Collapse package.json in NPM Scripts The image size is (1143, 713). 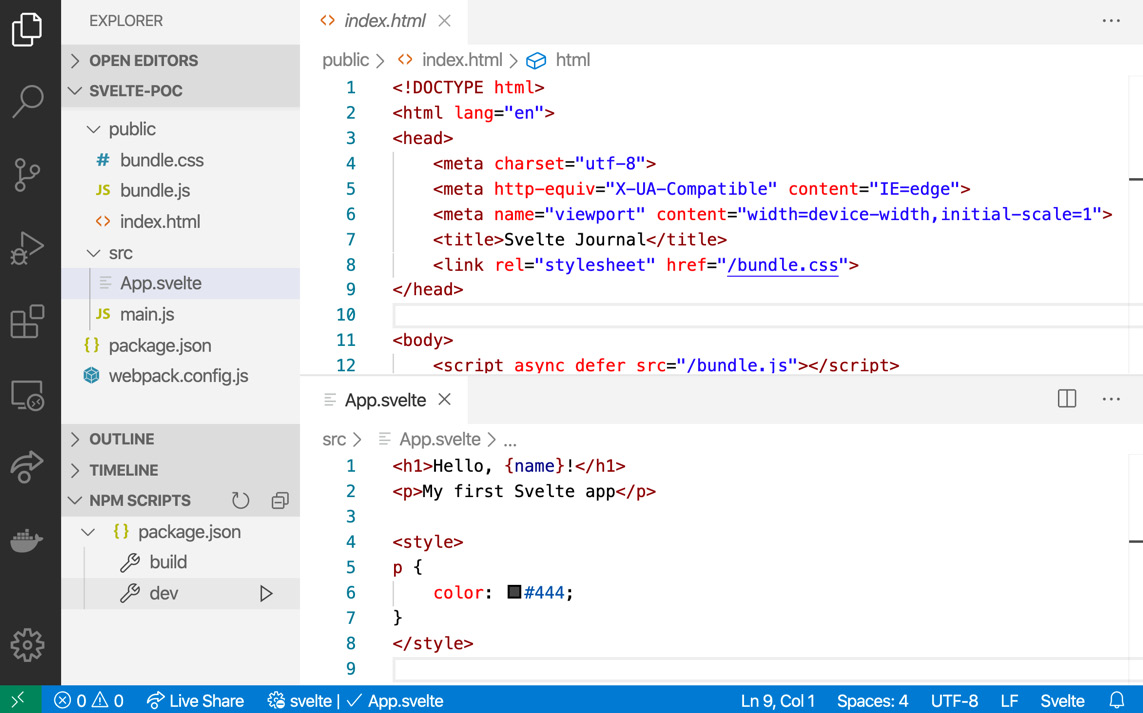181,531
